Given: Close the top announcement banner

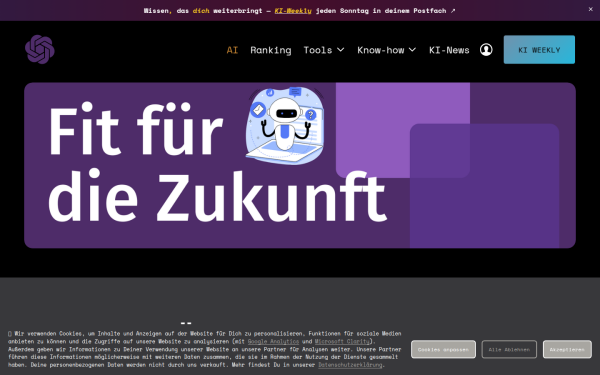Looking at the screenshot, I should tap(590, 9).
